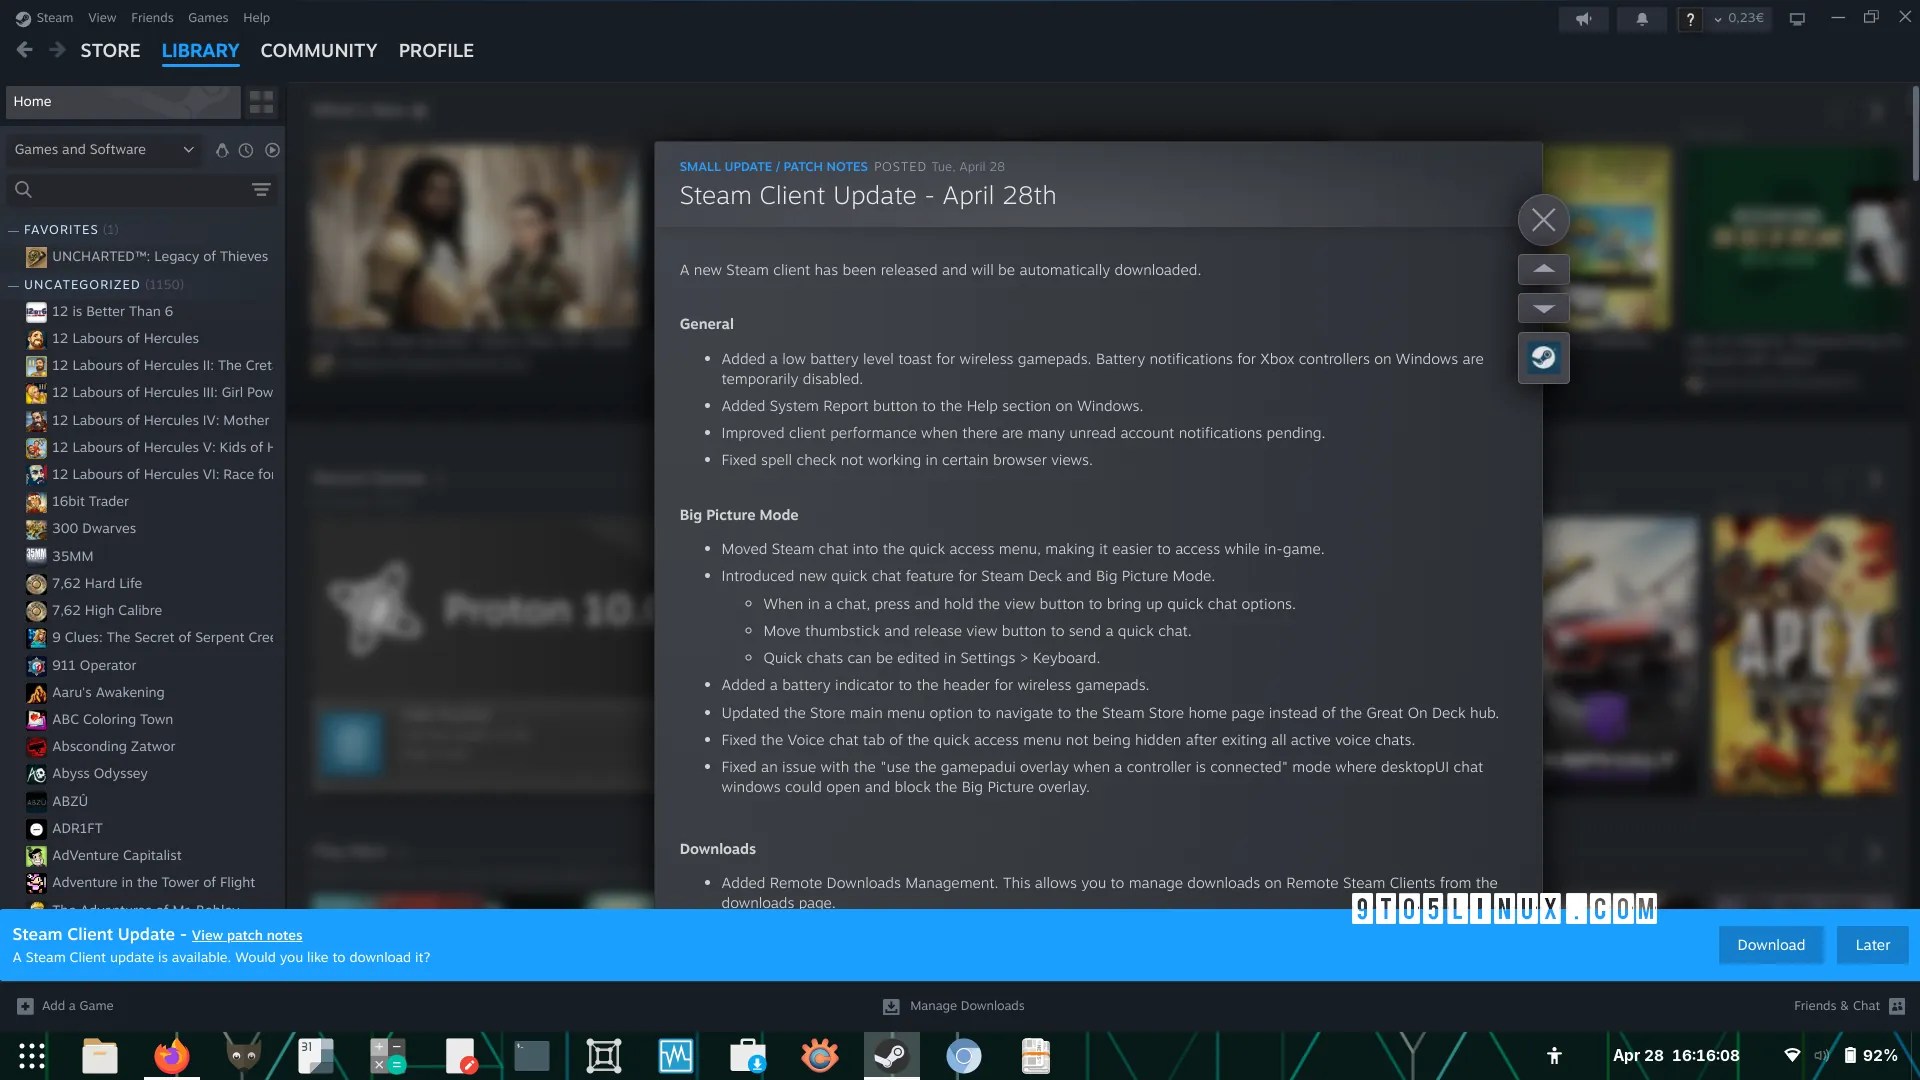Open terminal from the taskbar

pyautogui.click(x=531, y=1056)
